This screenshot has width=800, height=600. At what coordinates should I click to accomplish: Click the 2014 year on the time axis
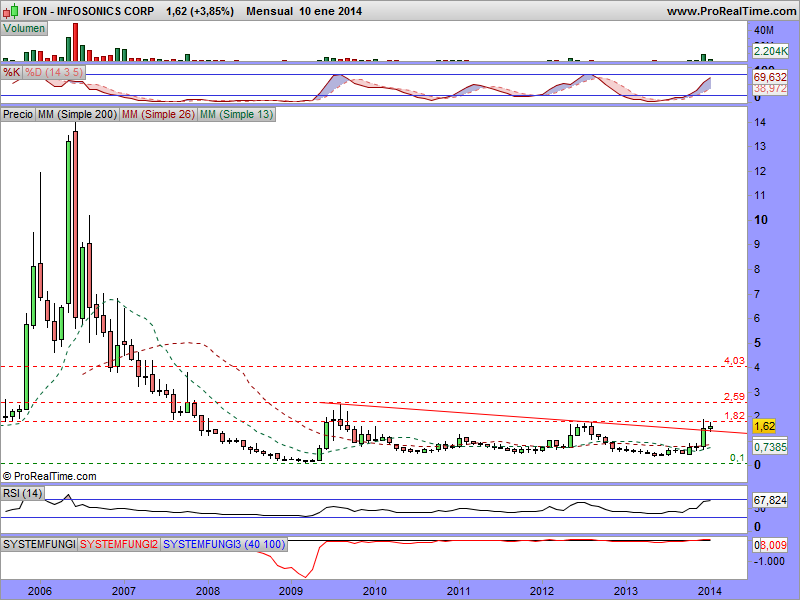point(710,591)
